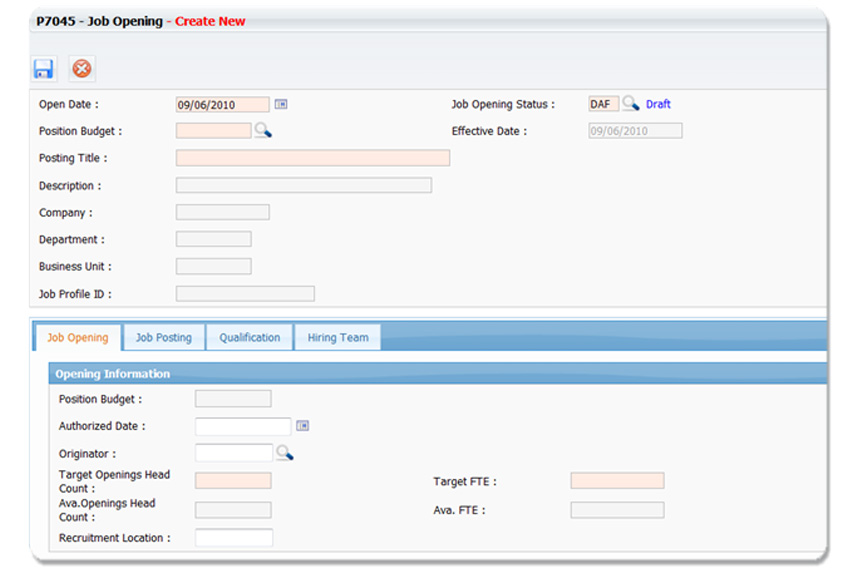Click the Job Opening Status code field
843x574 pixels.
point(603,104)
